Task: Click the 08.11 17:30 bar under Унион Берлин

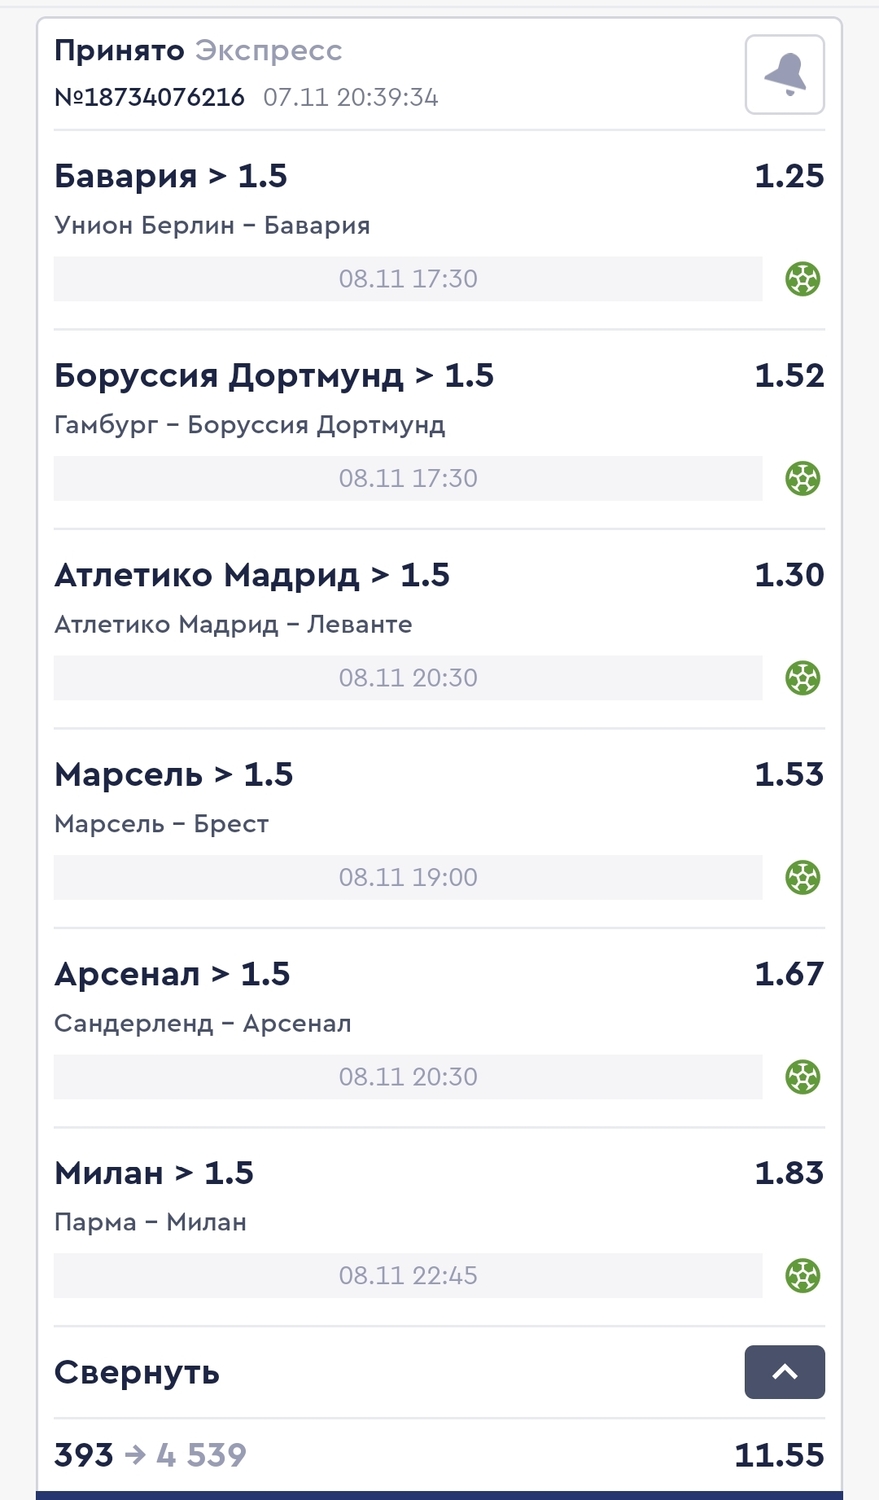Action: pyautogui.click(x=408, y=279)
